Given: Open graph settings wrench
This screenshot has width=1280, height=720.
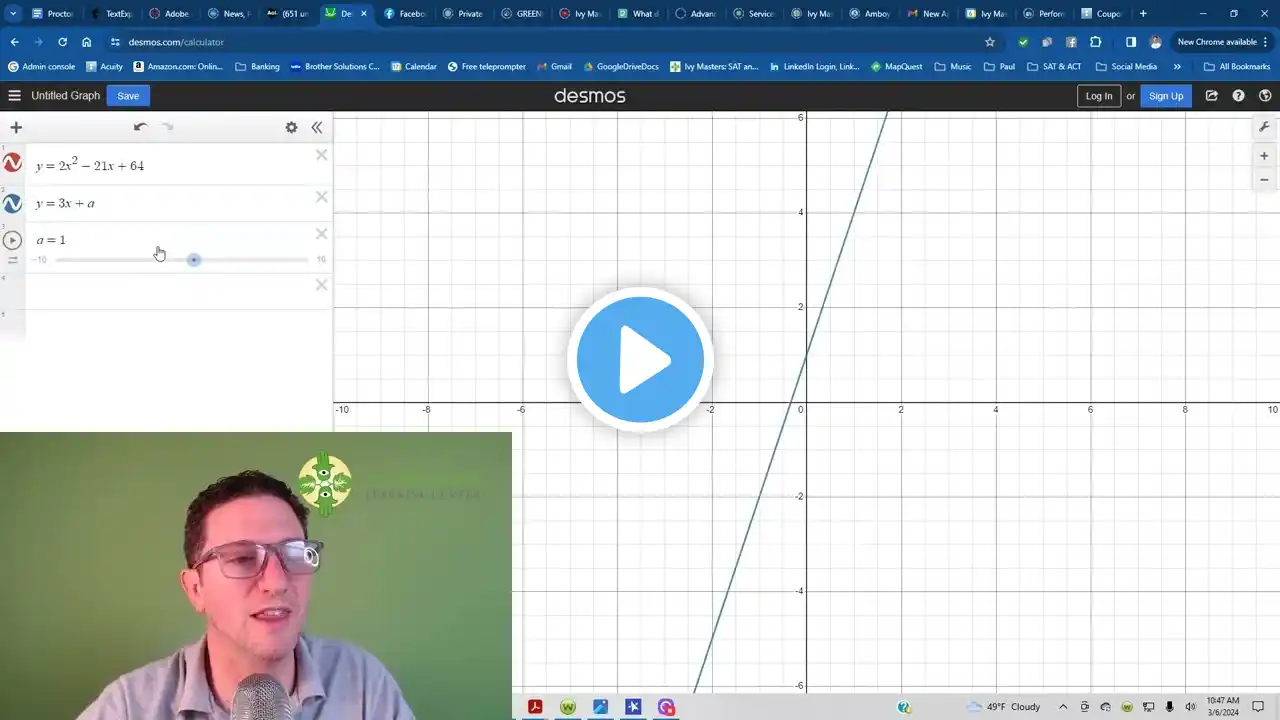Looking at the screenshot, I should point(1264,128).
